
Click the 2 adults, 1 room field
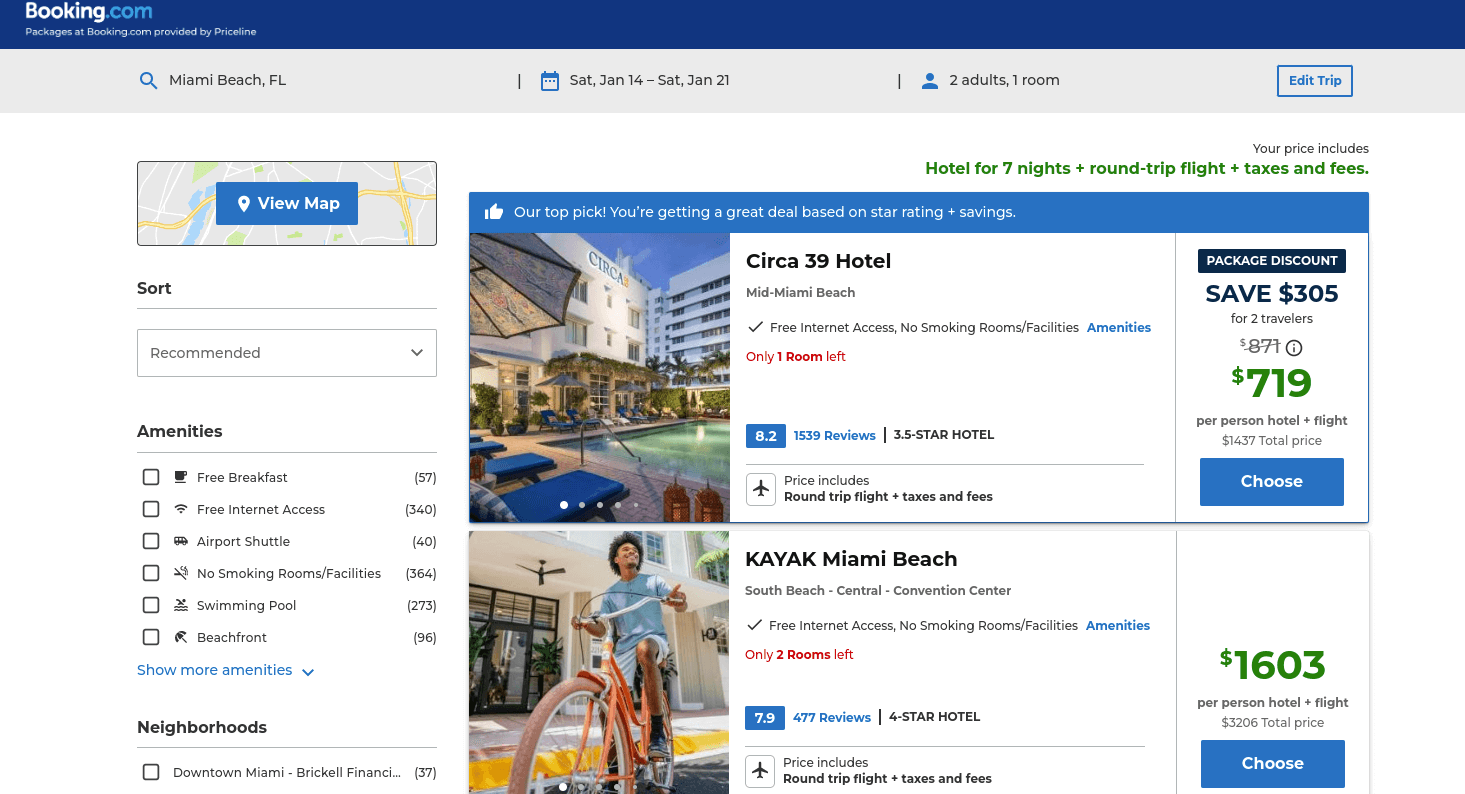[x=1005, y=81]
